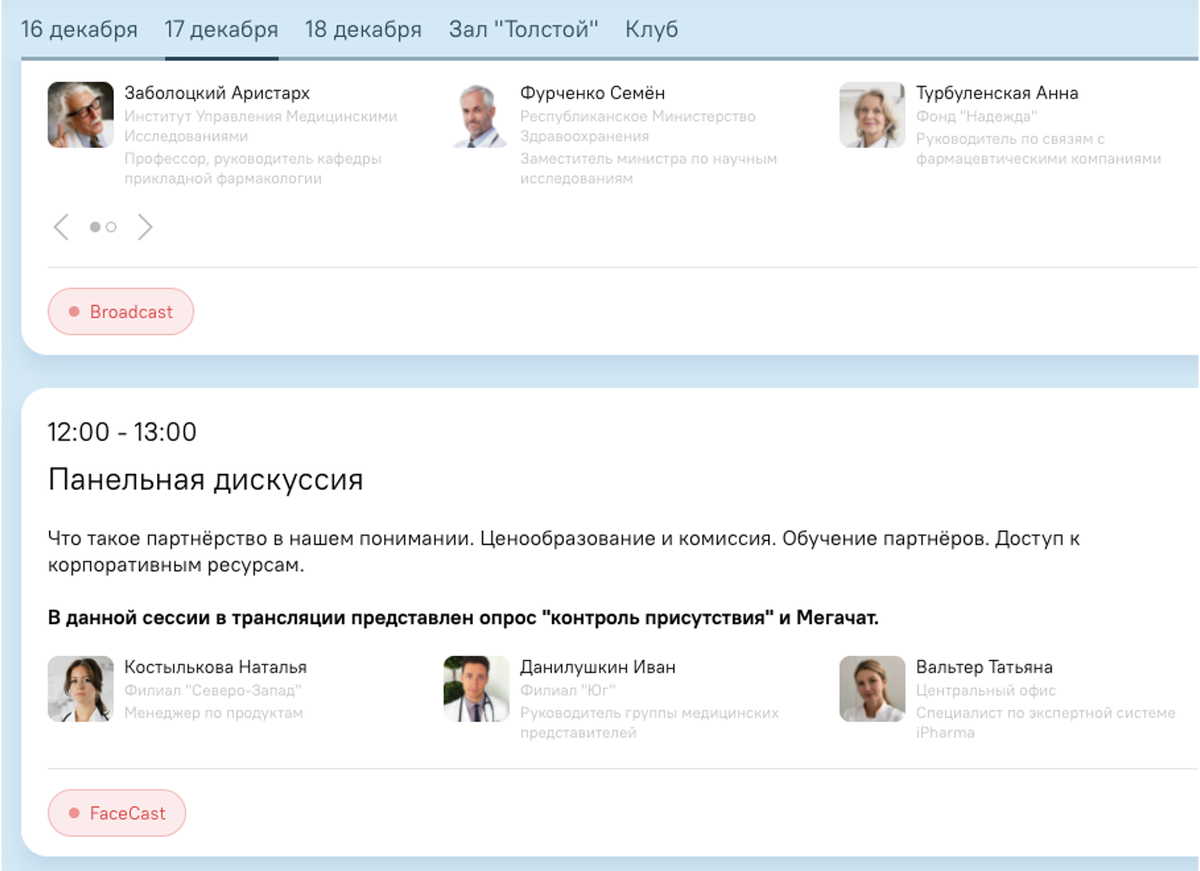Click the bold "контроль присутствия" notice text
This screenshot has width=1200, height=871.
point(463,618)
